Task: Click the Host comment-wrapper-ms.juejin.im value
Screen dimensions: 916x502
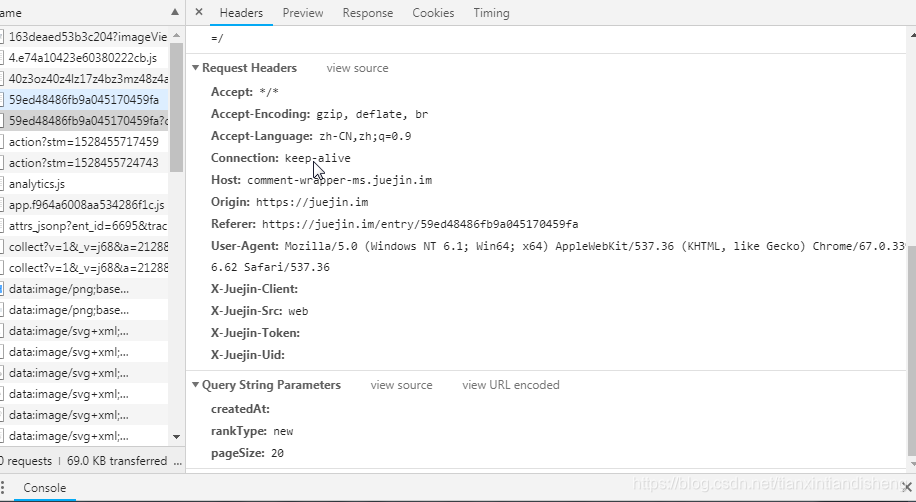Action: 339,181
